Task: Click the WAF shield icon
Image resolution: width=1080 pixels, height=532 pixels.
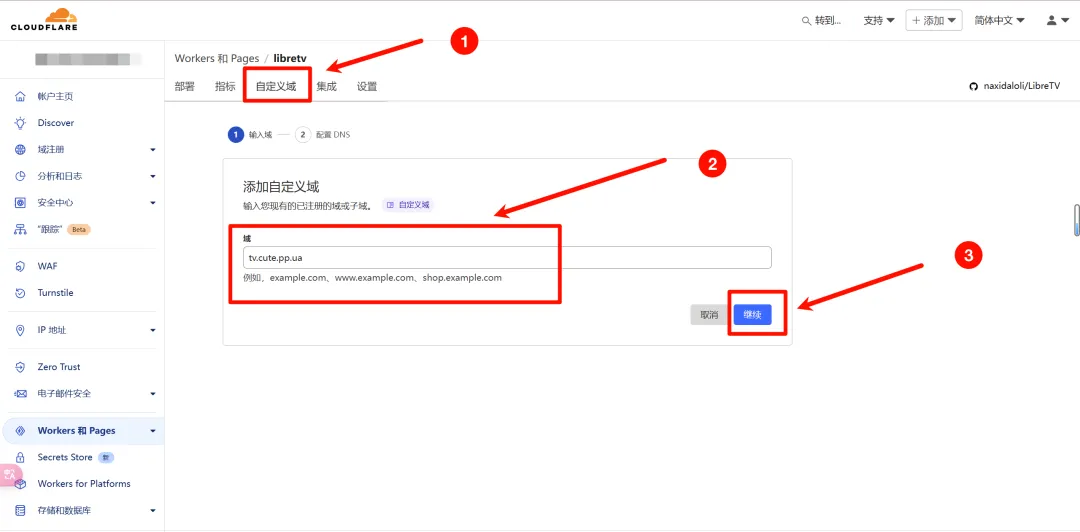Action: click(21, 266)
